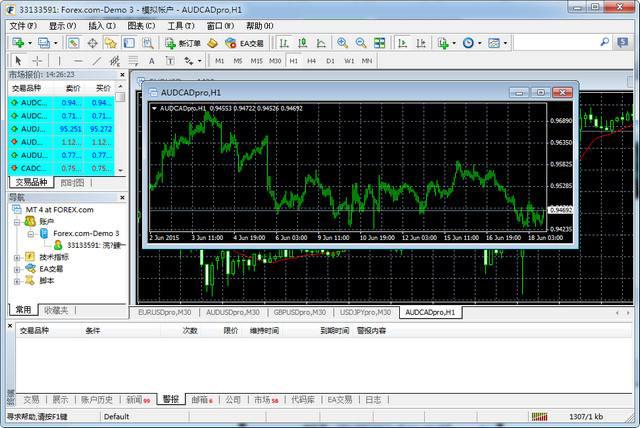The width and height of the screenshot is (640, 428).
Task: Select the crosshair cursor tool
Action: tap(37, 61)
